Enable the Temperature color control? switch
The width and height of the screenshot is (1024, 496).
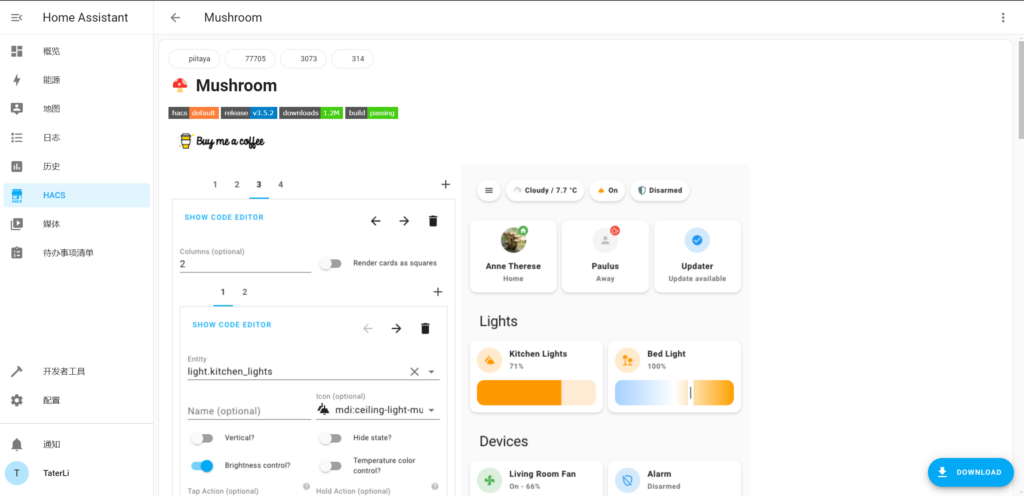330,466
